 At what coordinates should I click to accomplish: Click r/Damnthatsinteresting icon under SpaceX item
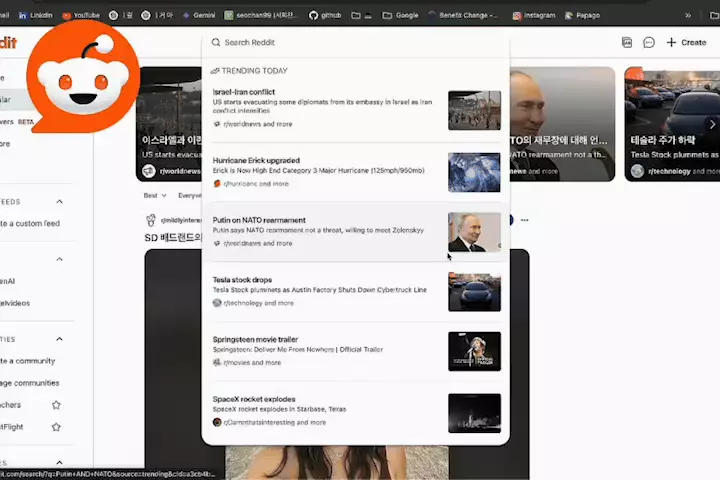pyautogui.click(x=217, y=422)
